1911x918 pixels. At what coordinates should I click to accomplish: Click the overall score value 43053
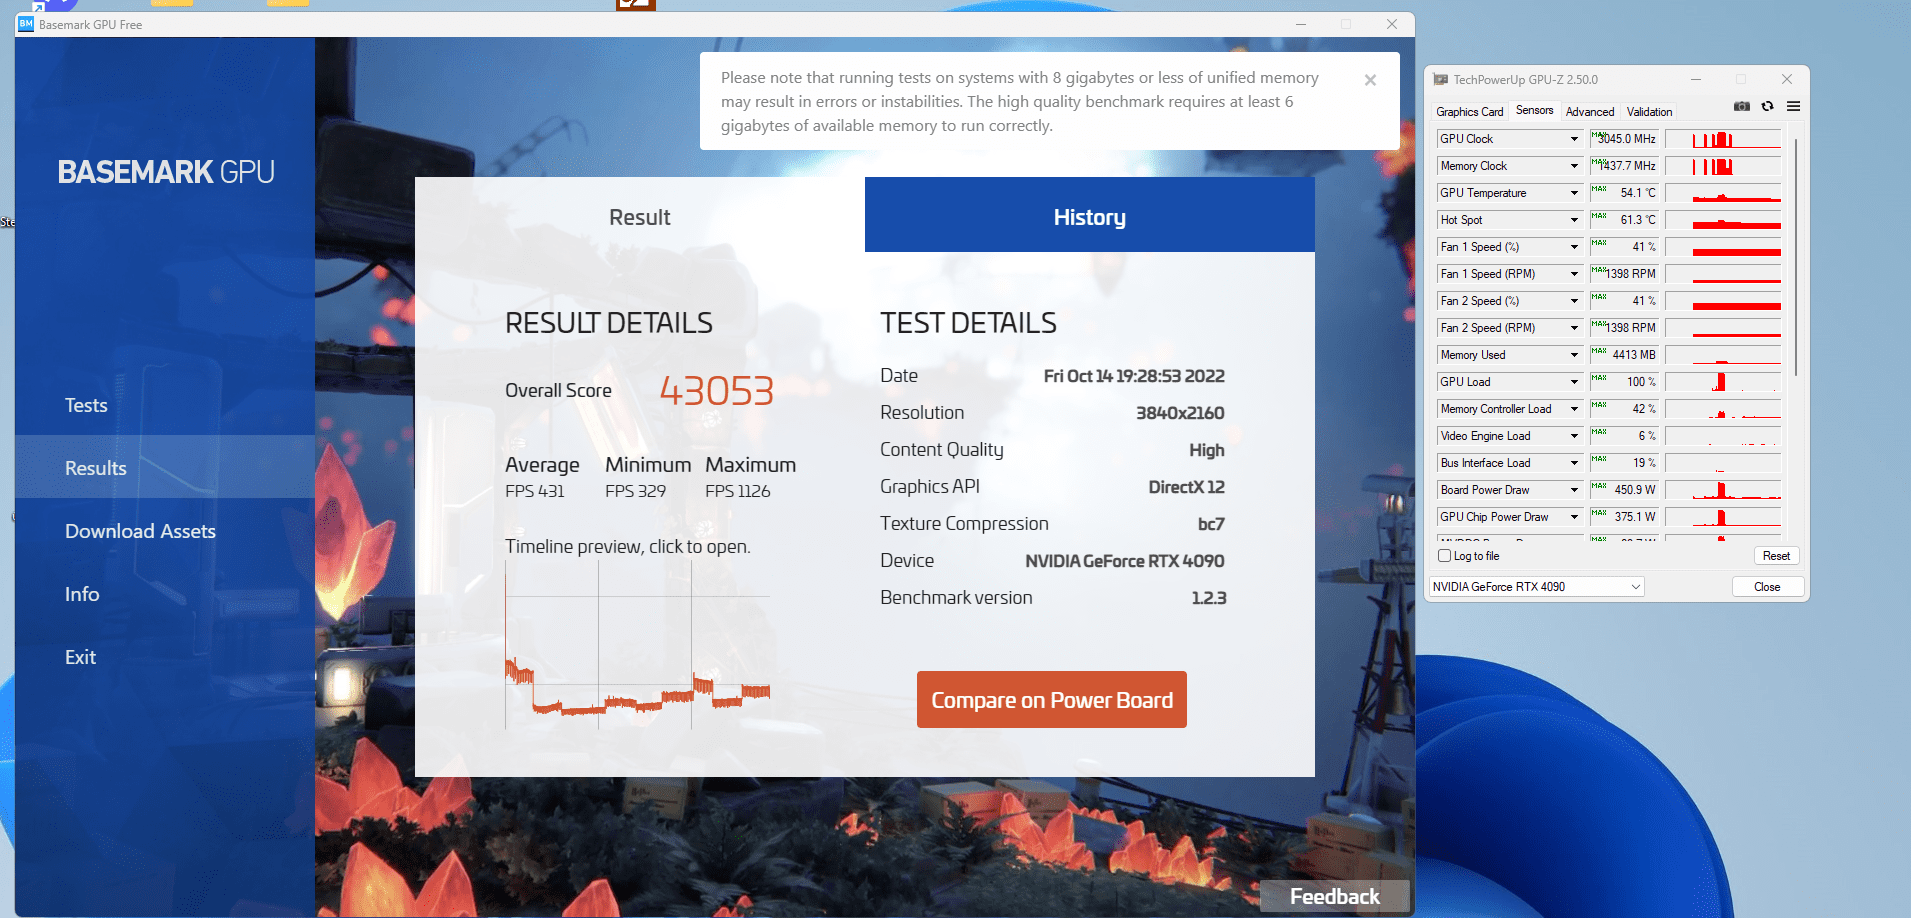(717, 390)
